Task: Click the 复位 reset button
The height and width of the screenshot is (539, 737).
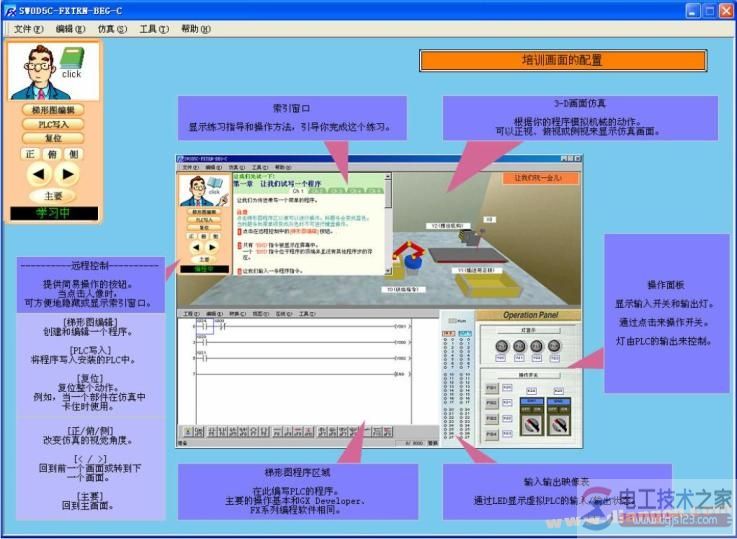Action: [x=53, y=138]
